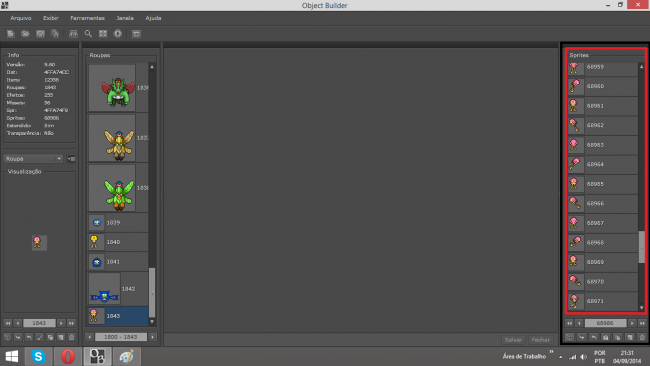Viewport: 650px width, 366px height.
Task: Select the highlighted outfit 1843 row
Action: pyautogui.click(x=118, y=316)
